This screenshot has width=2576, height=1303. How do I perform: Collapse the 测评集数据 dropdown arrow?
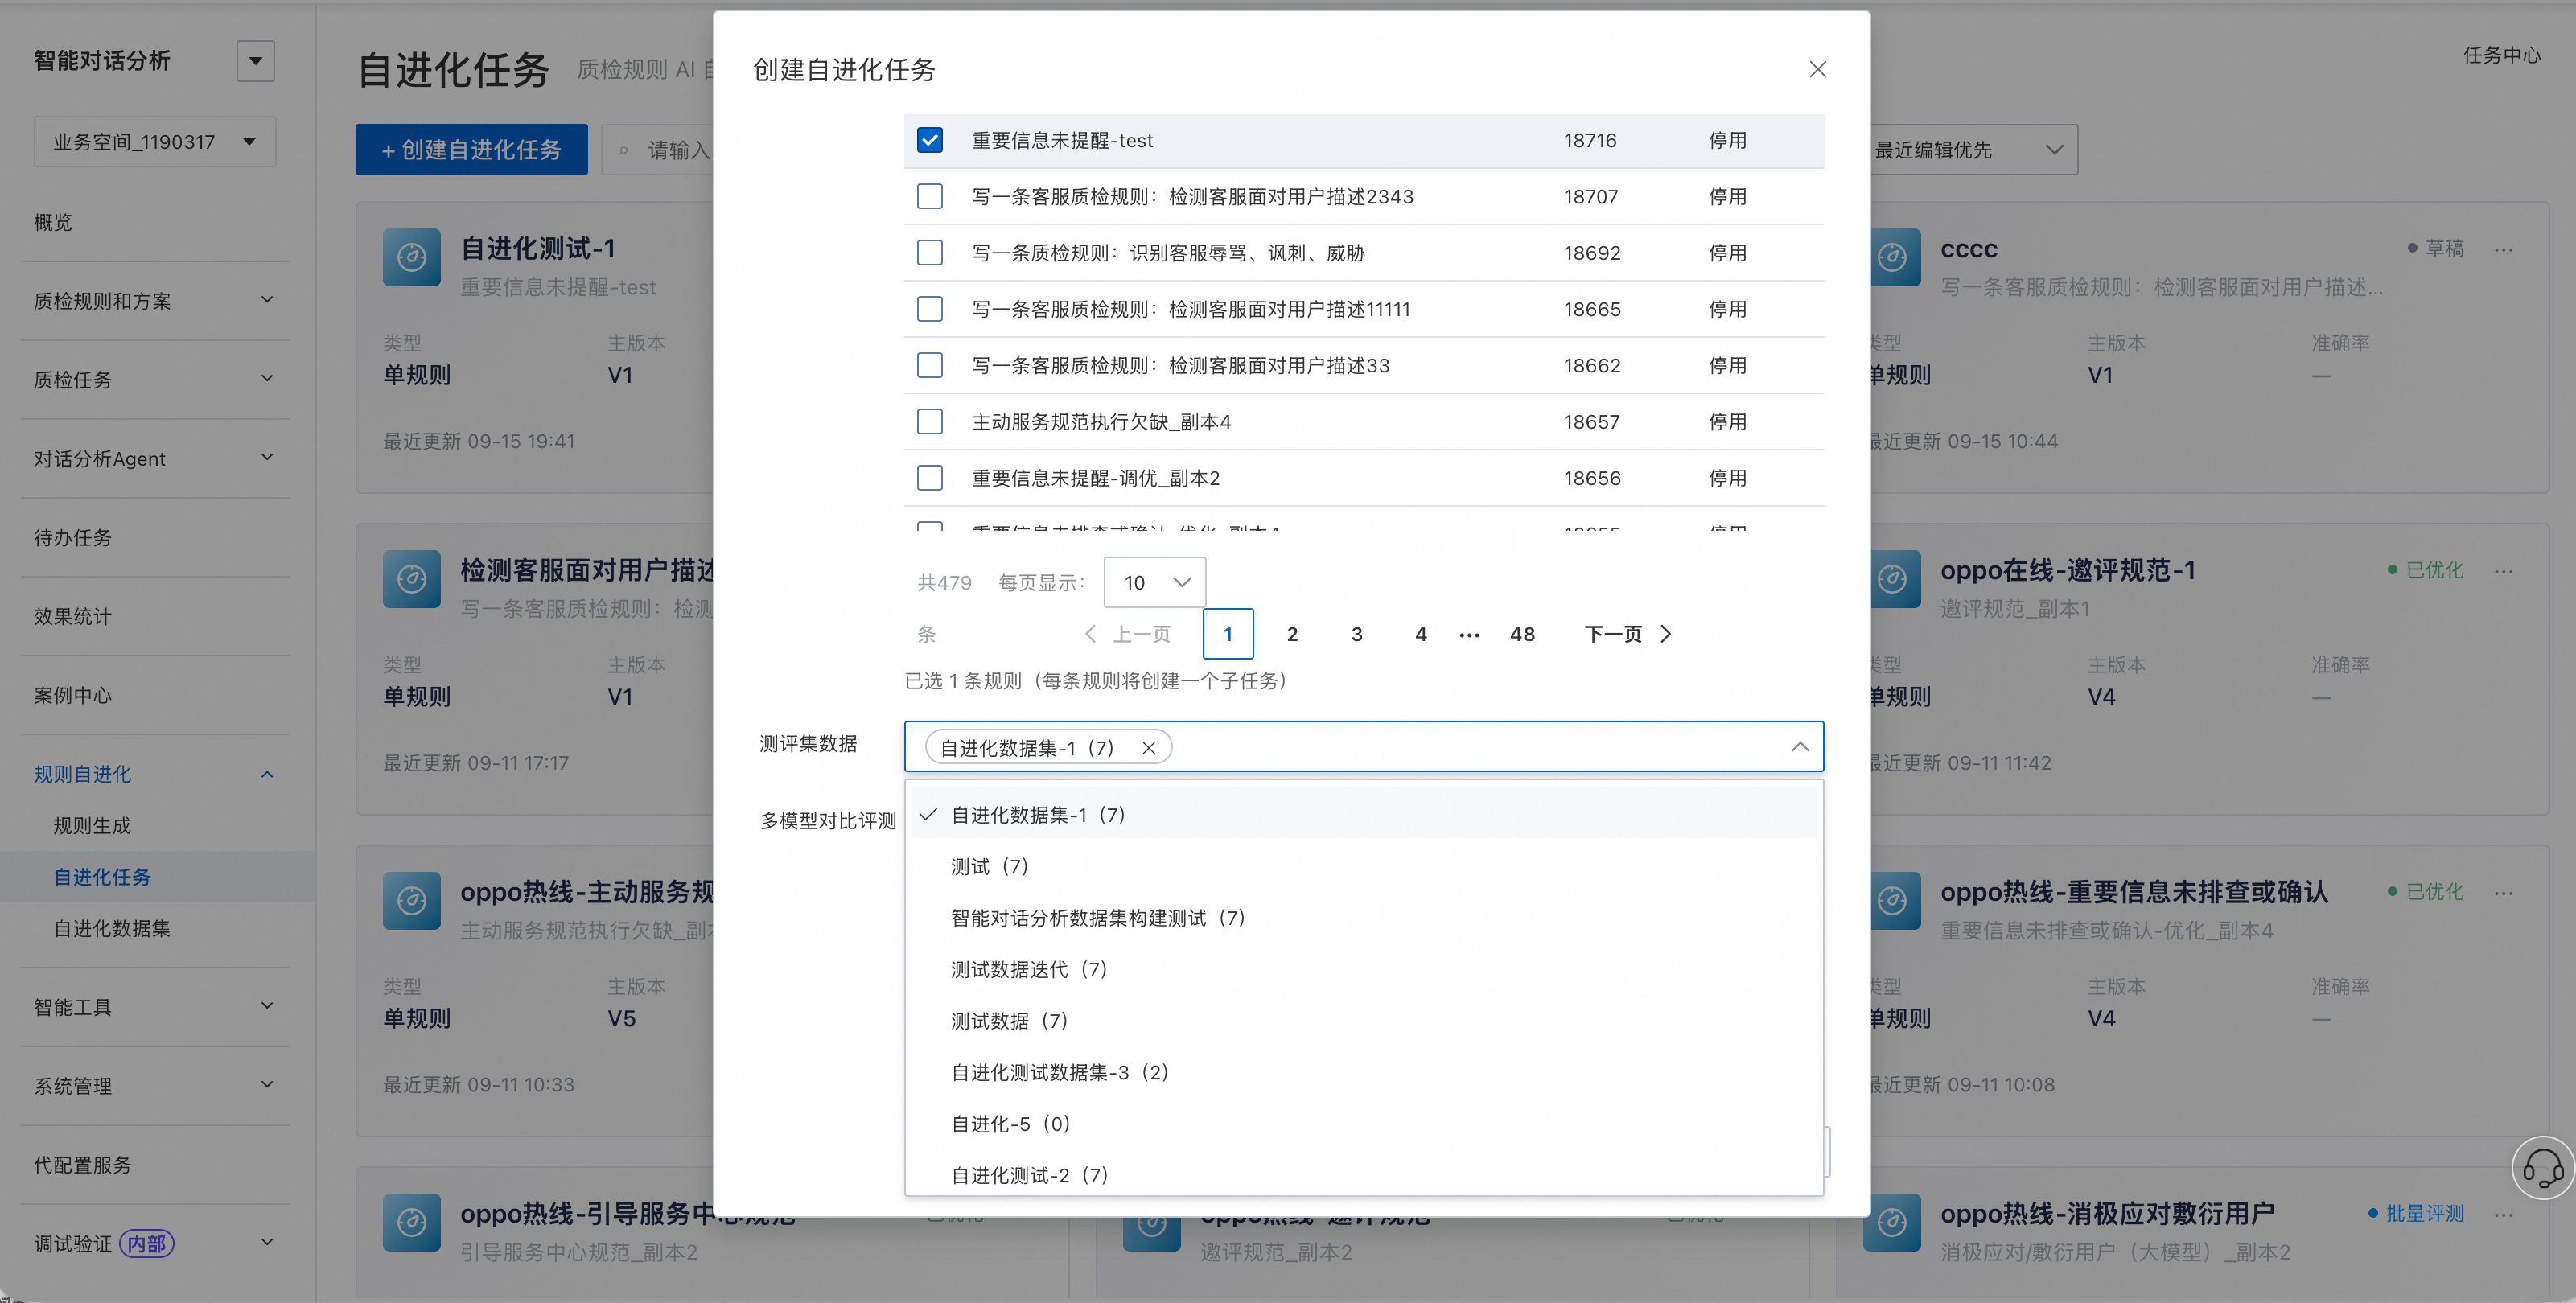tap(1799, 747)
